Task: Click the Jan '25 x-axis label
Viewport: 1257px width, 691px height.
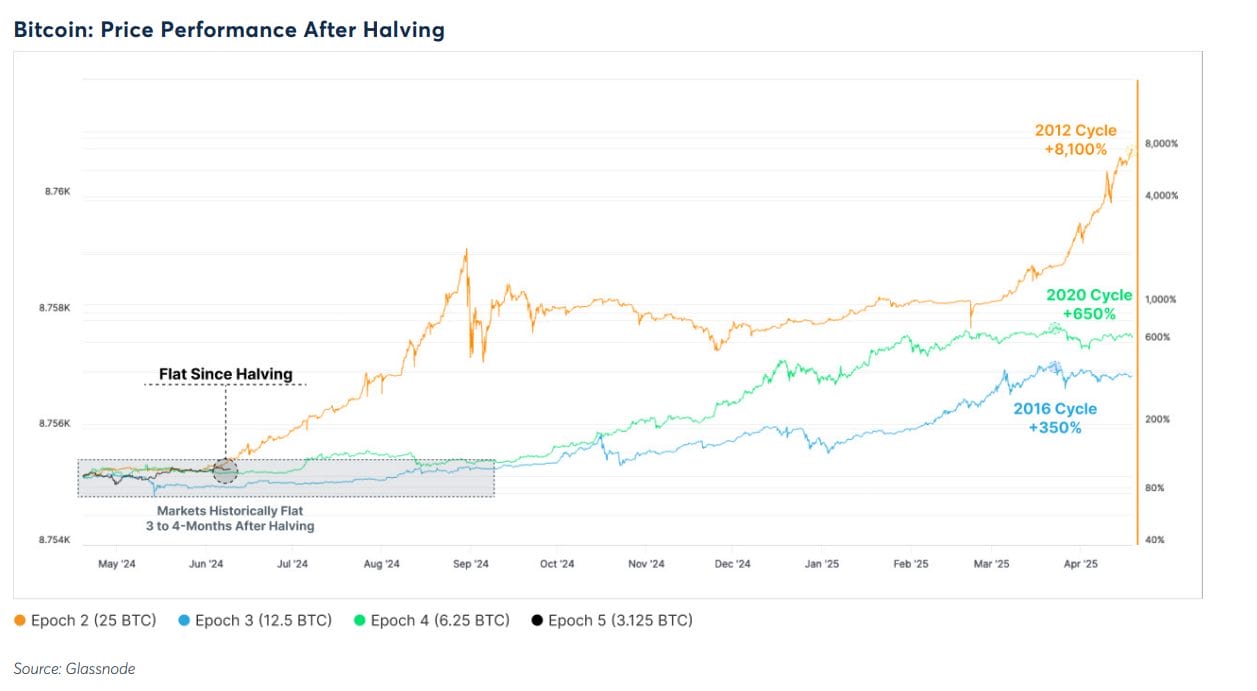Action: (822, 564)
